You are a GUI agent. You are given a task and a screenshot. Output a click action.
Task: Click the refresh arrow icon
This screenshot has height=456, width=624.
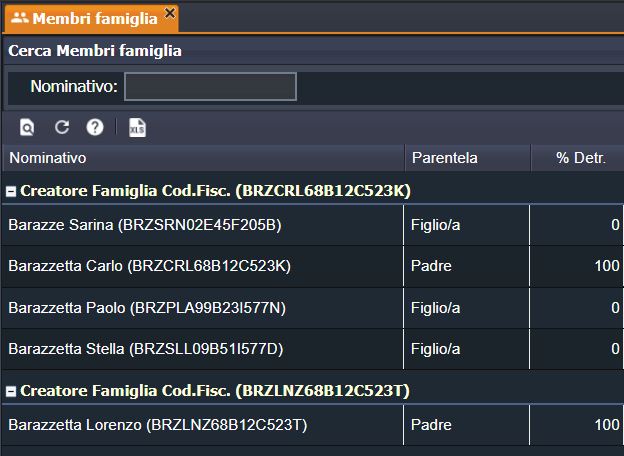pos(62,127)
